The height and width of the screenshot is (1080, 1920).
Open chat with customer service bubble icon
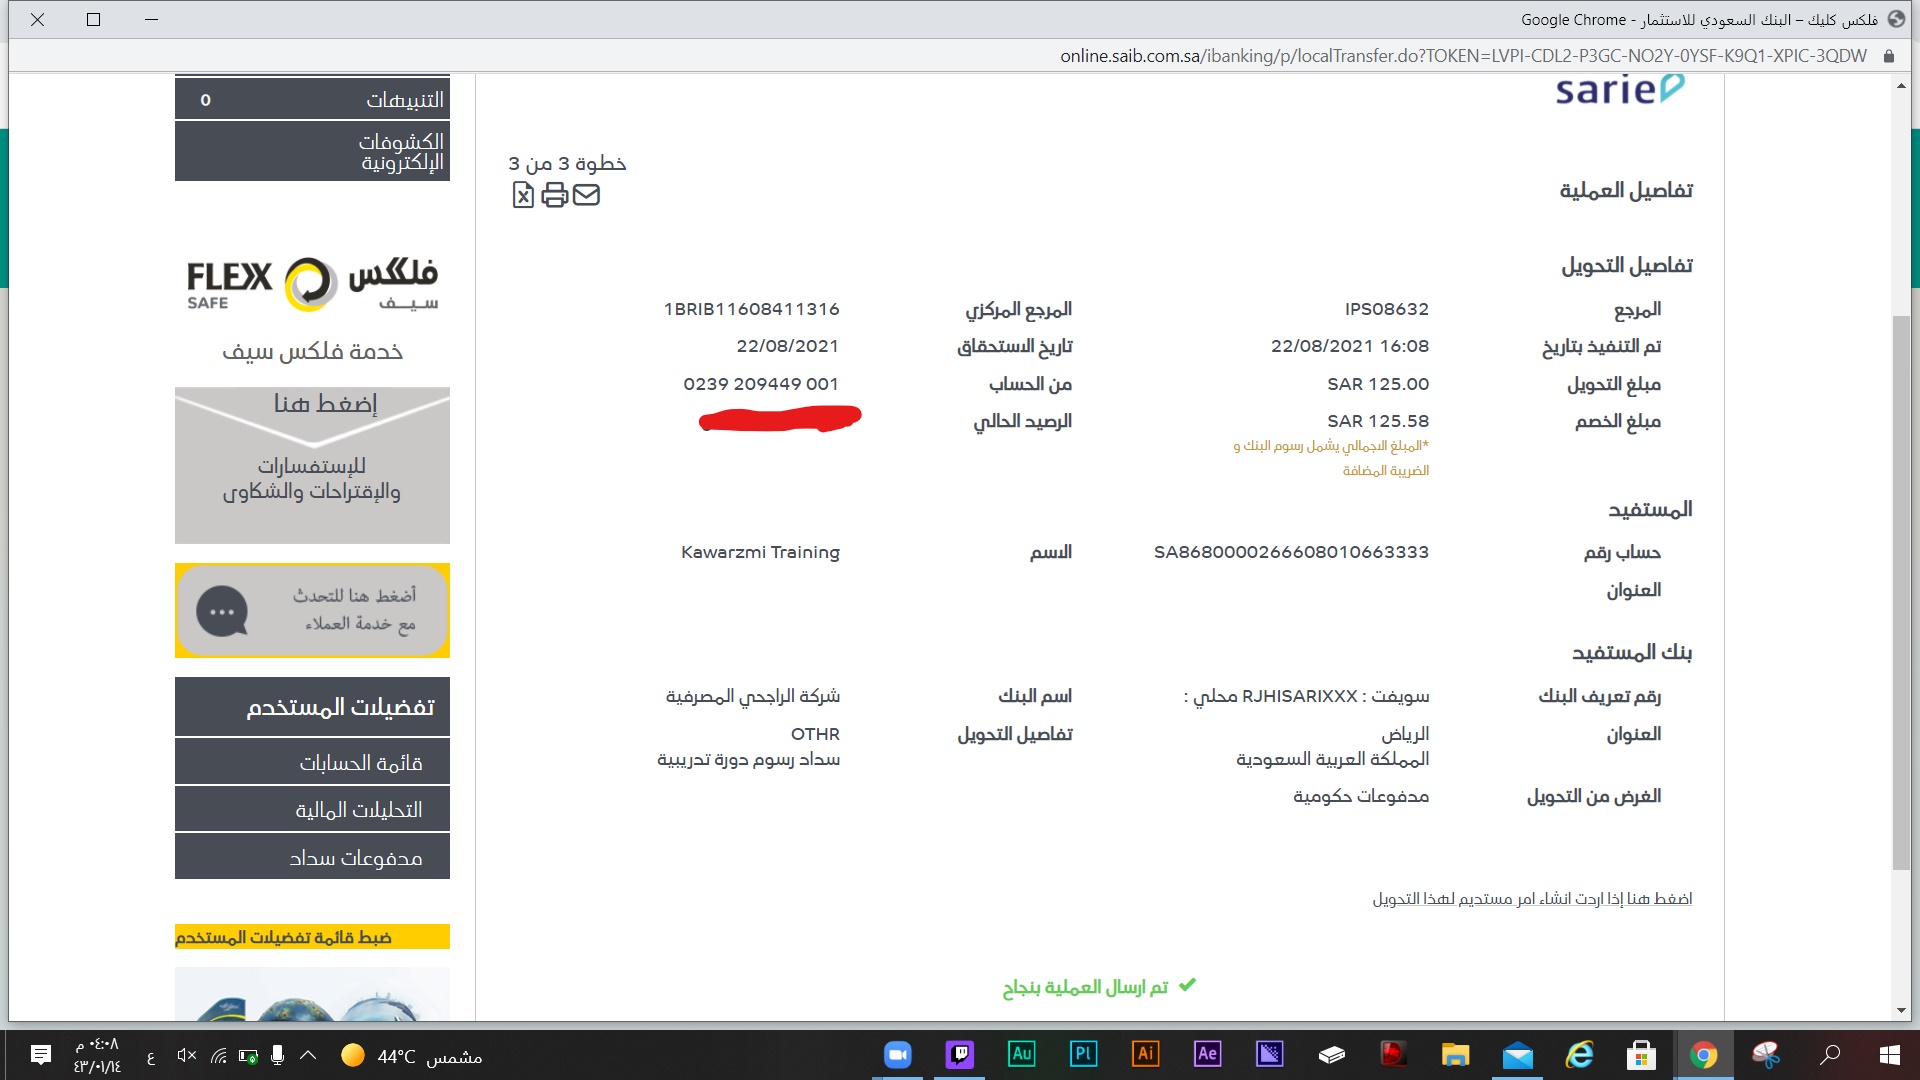click(x=222, y=611)
